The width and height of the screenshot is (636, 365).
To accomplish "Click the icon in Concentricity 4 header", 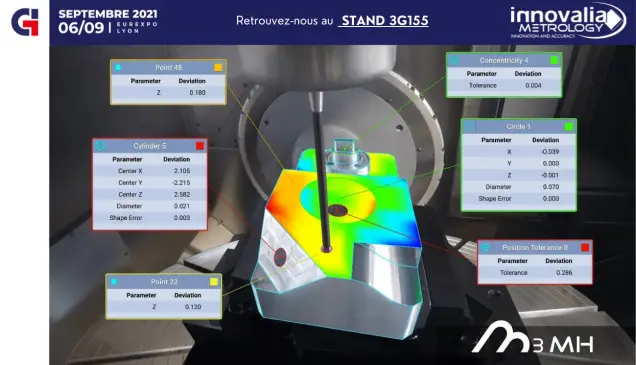I will (454, 60).
